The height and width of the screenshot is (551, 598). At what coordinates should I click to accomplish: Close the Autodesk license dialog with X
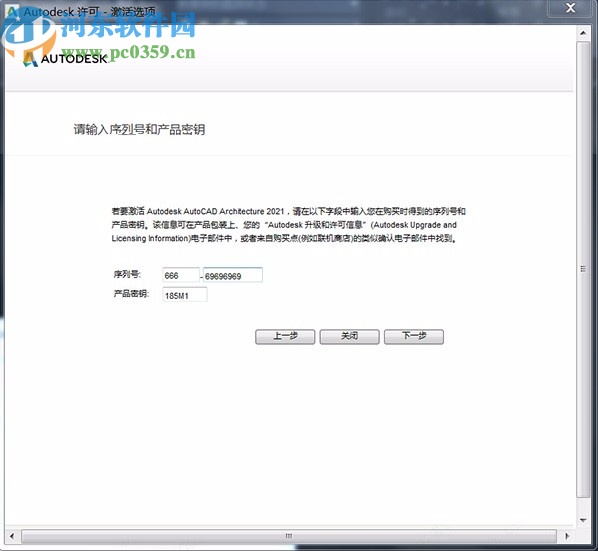(571, 8)
